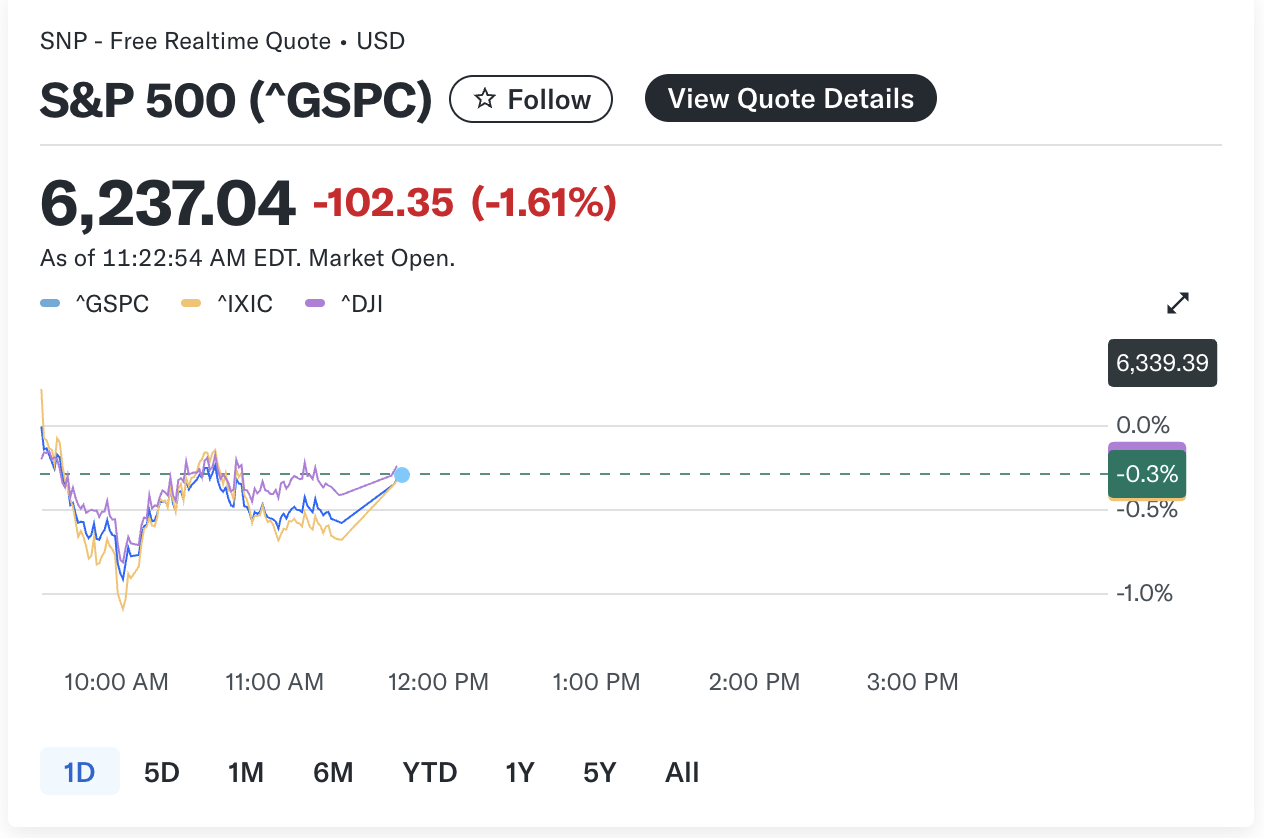Viewport: 1264px width, 838px height.
Task: Click the S&P 500 (^GSPC) title link
Action: click(234, 98)
